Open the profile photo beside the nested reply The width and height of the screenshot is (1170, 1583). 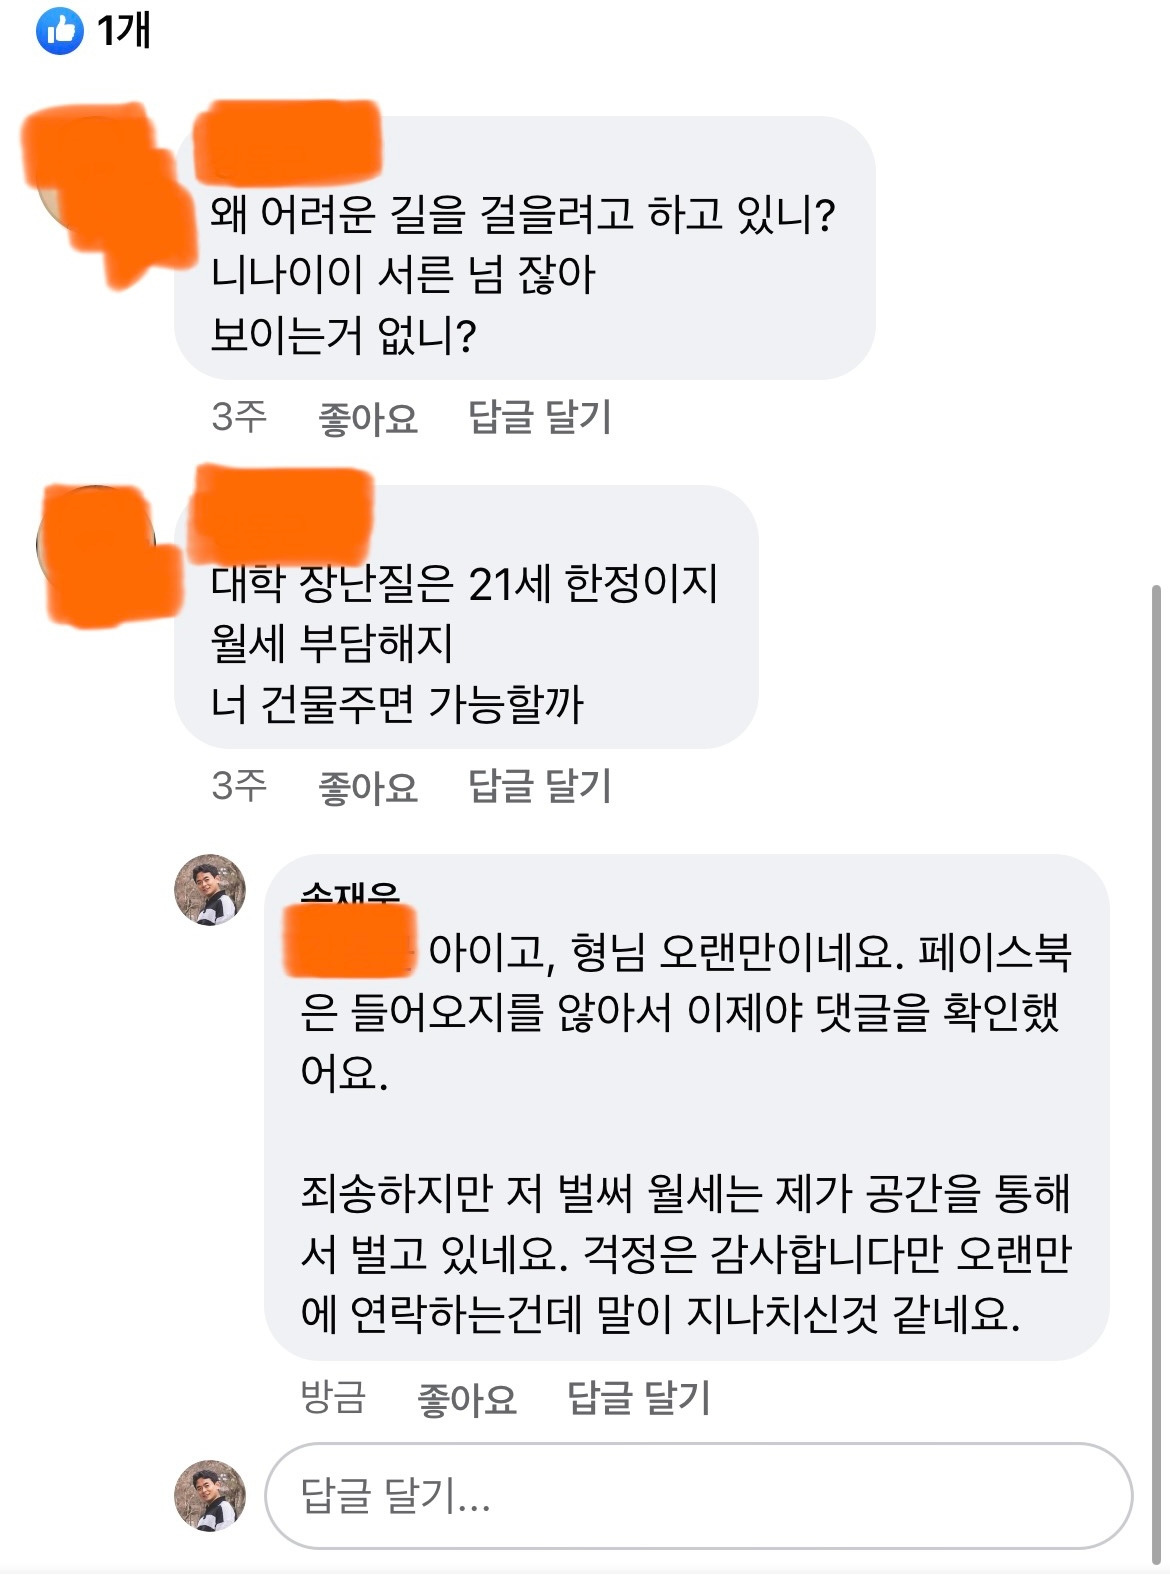pos(210,890)
